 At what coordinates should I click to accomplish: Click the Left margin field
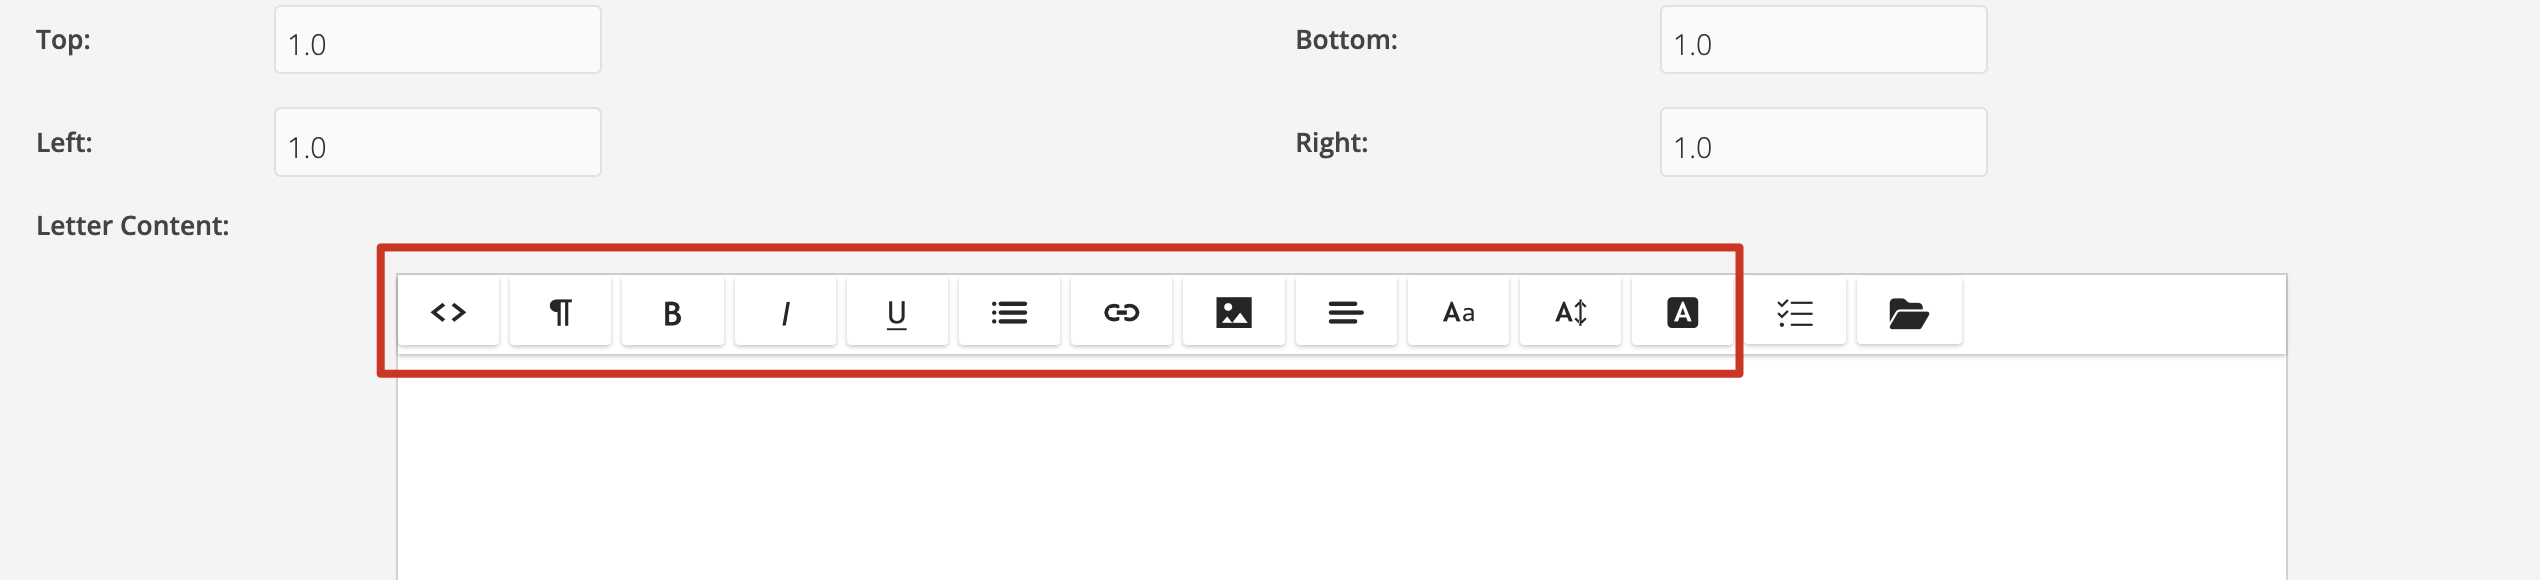point(438,142)
